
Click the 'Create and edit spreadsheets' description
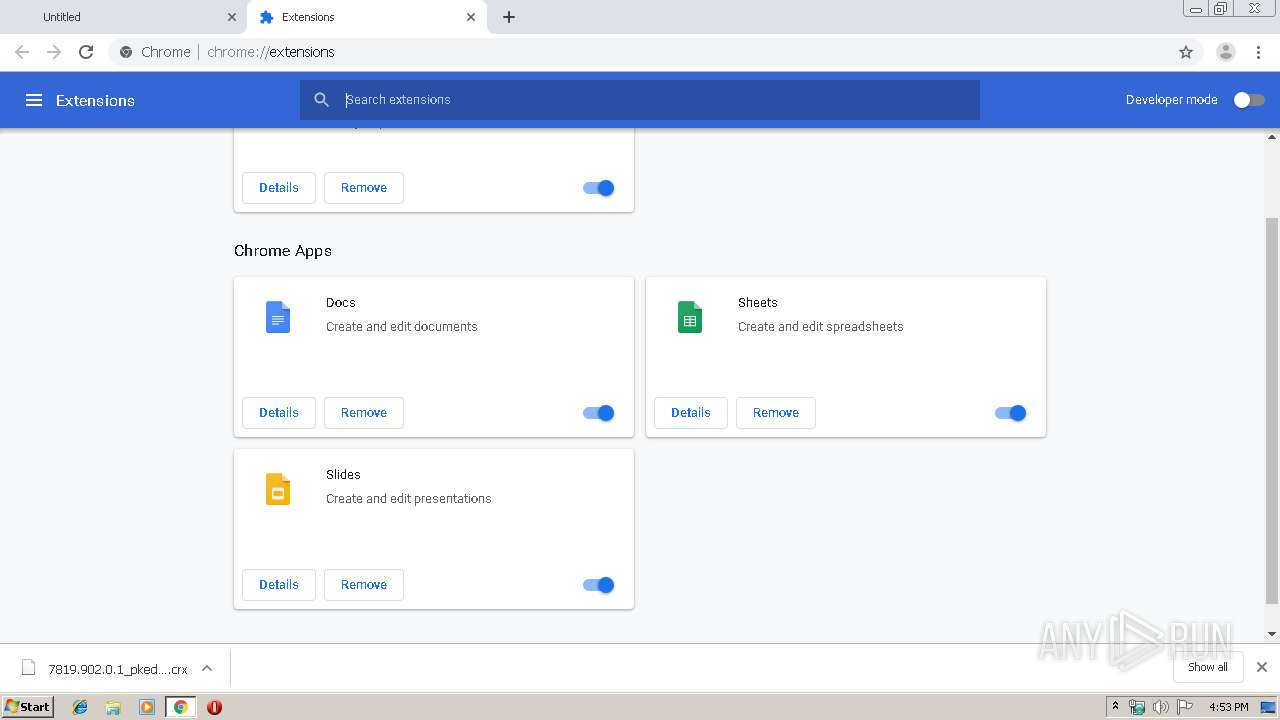coord(820,327)
